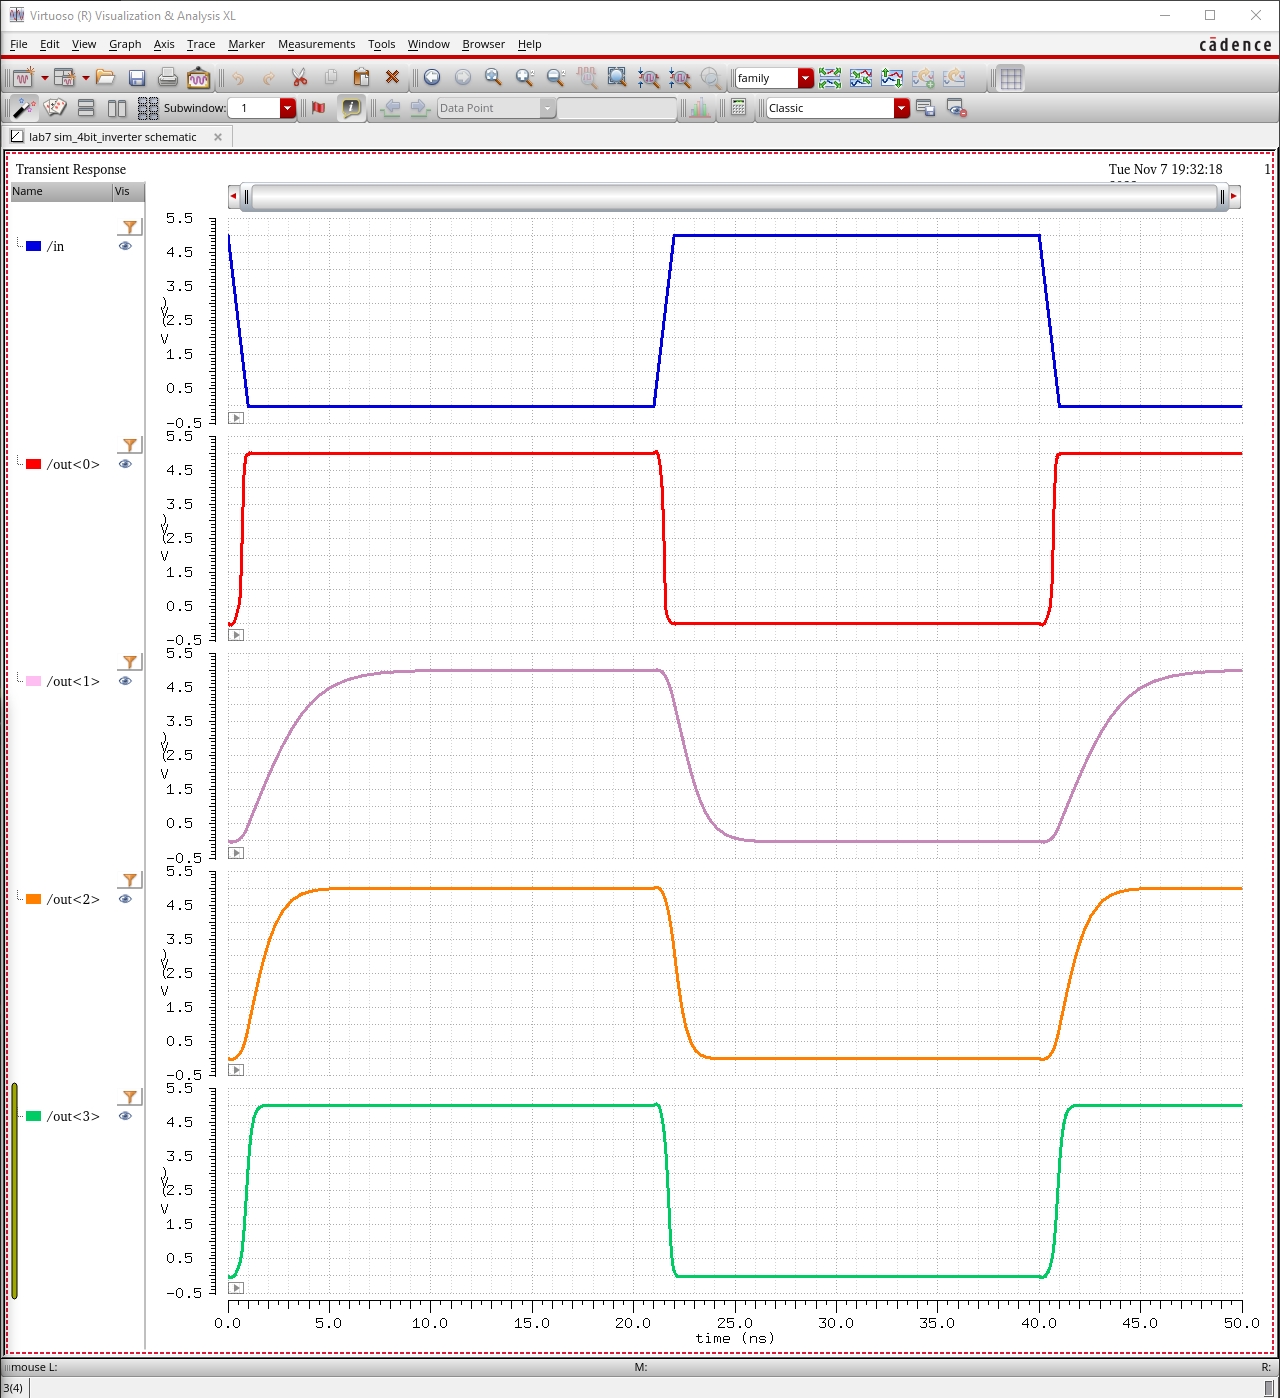This screenshot has height=1398, width=1280.
Task: Open the calculator tool icon
Action: (x=738, y=108)
